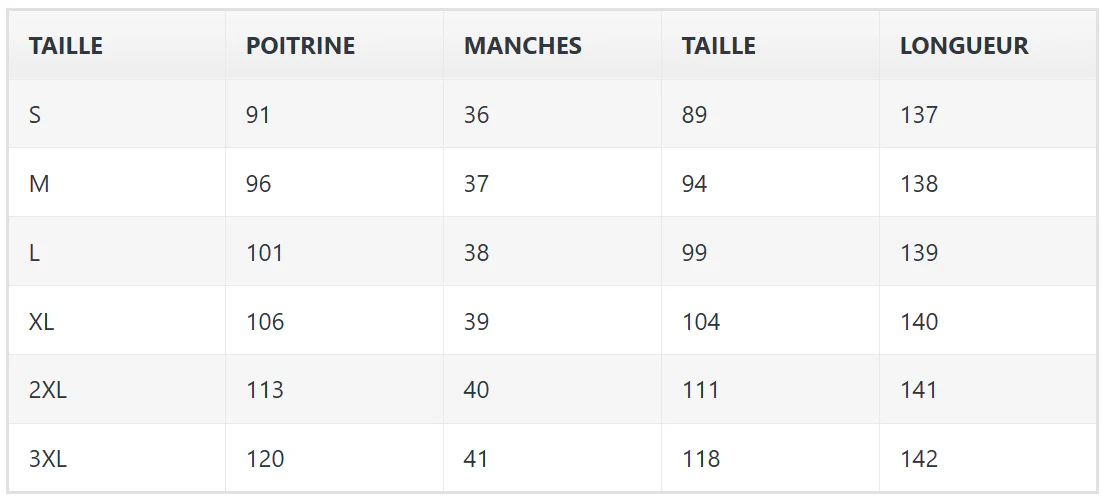Click the manches value 38

pyautogui.click(x=477, y=252)
